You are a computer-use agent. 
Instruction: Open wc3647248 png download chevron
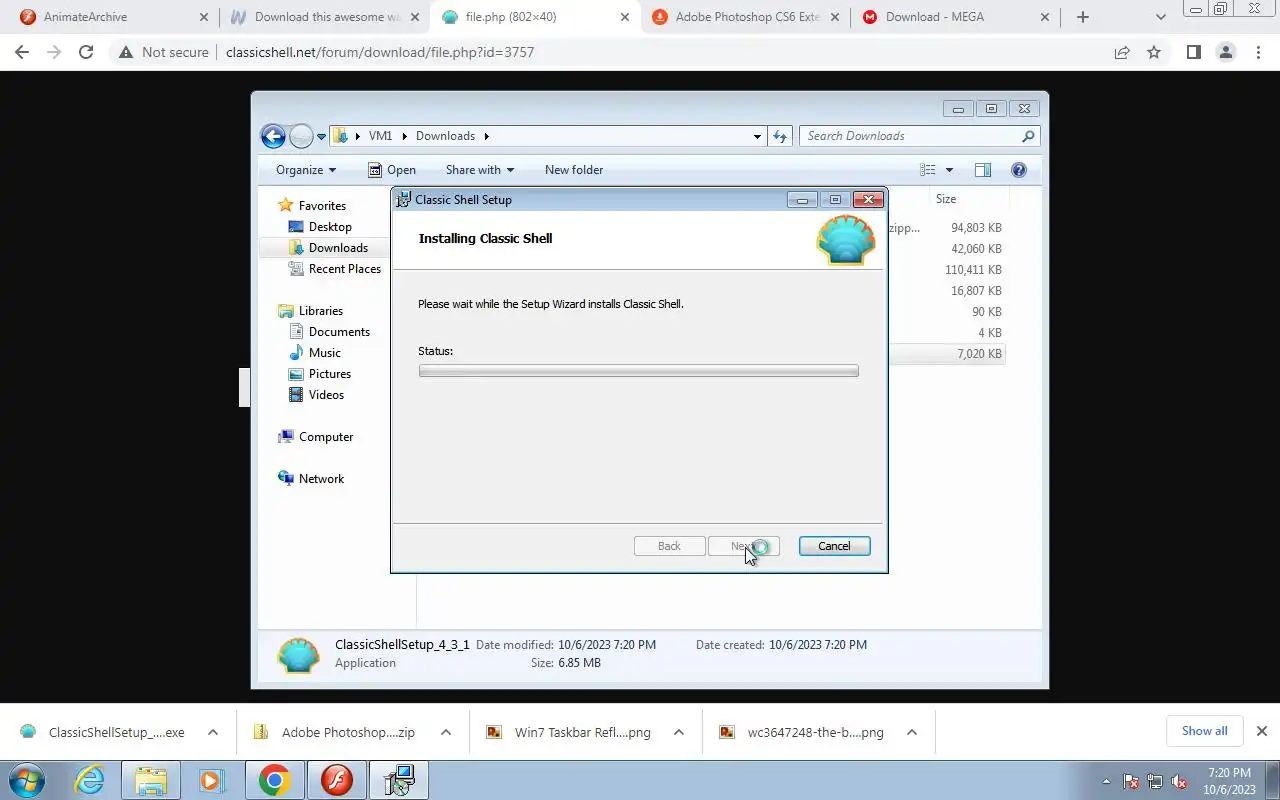tap(912, 733)
